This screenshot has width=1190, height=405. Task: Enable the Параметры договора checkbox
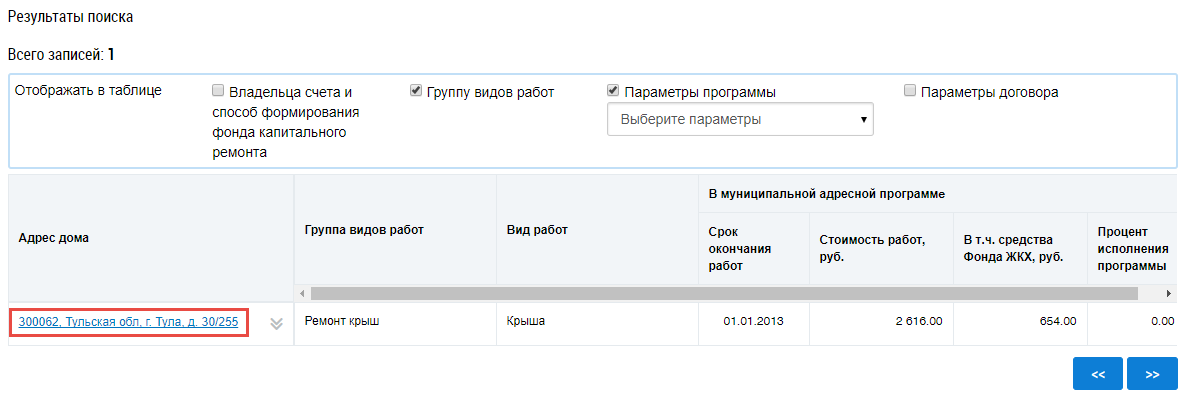click(x=910, y=92)
